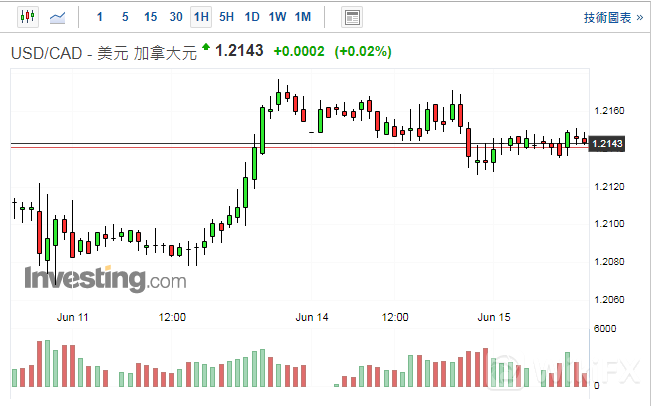The width and height of the screenshot is (651, 406).
Task: Select the 1H timeframe
Action: pyautogui.click(x=201, y=17)
